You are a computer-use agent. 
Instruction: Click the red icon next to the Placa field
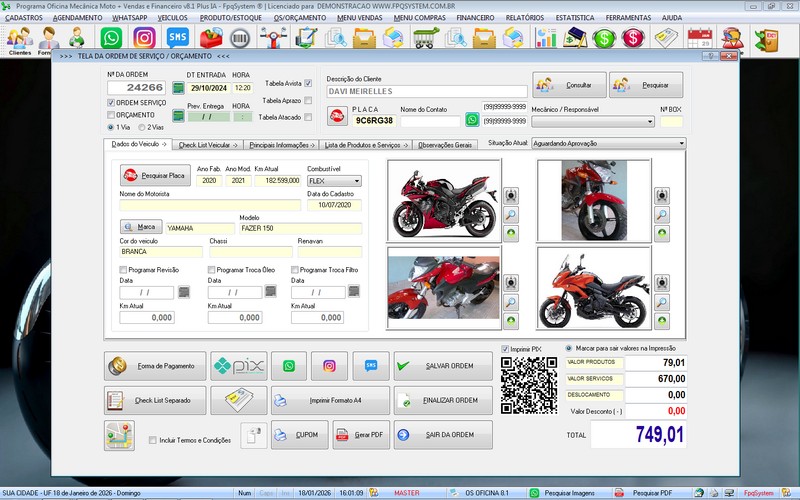(336, 118)
